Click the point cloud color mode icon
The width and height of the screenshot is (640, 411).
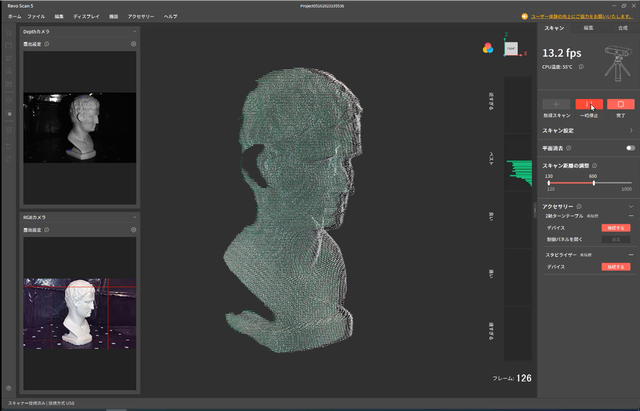(x=488, y=48)
